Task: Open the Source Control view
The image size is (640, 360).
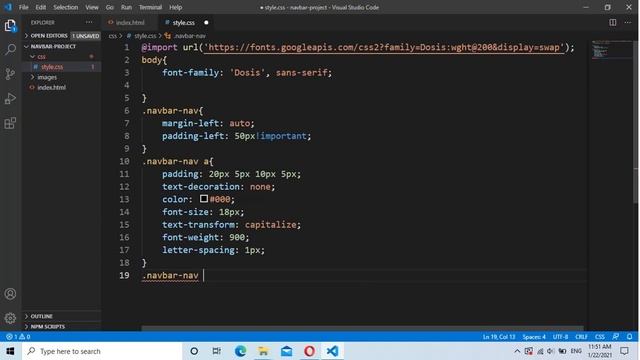Action: pos(10,74)
